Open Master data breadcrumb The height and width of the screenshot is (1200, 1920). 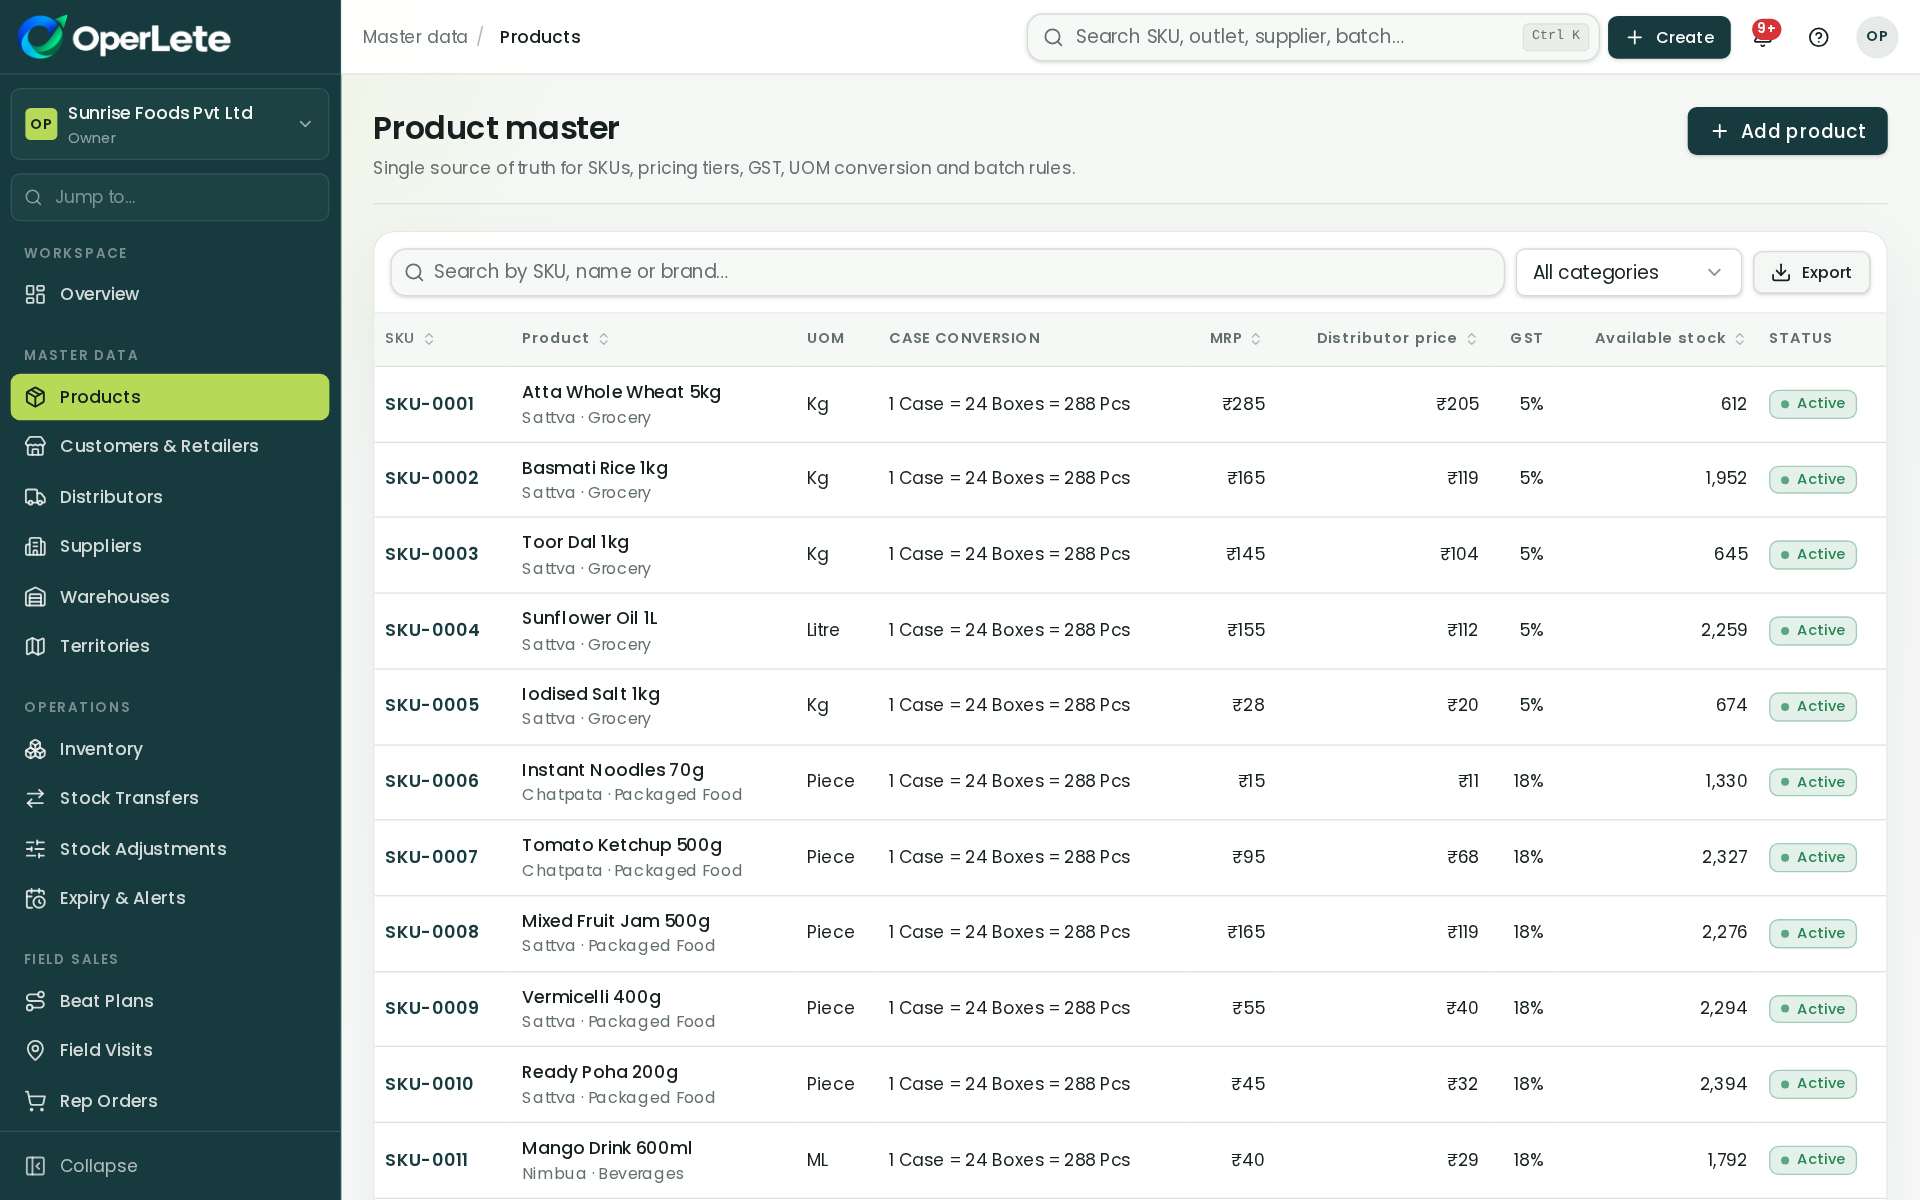tap(415, 37)
